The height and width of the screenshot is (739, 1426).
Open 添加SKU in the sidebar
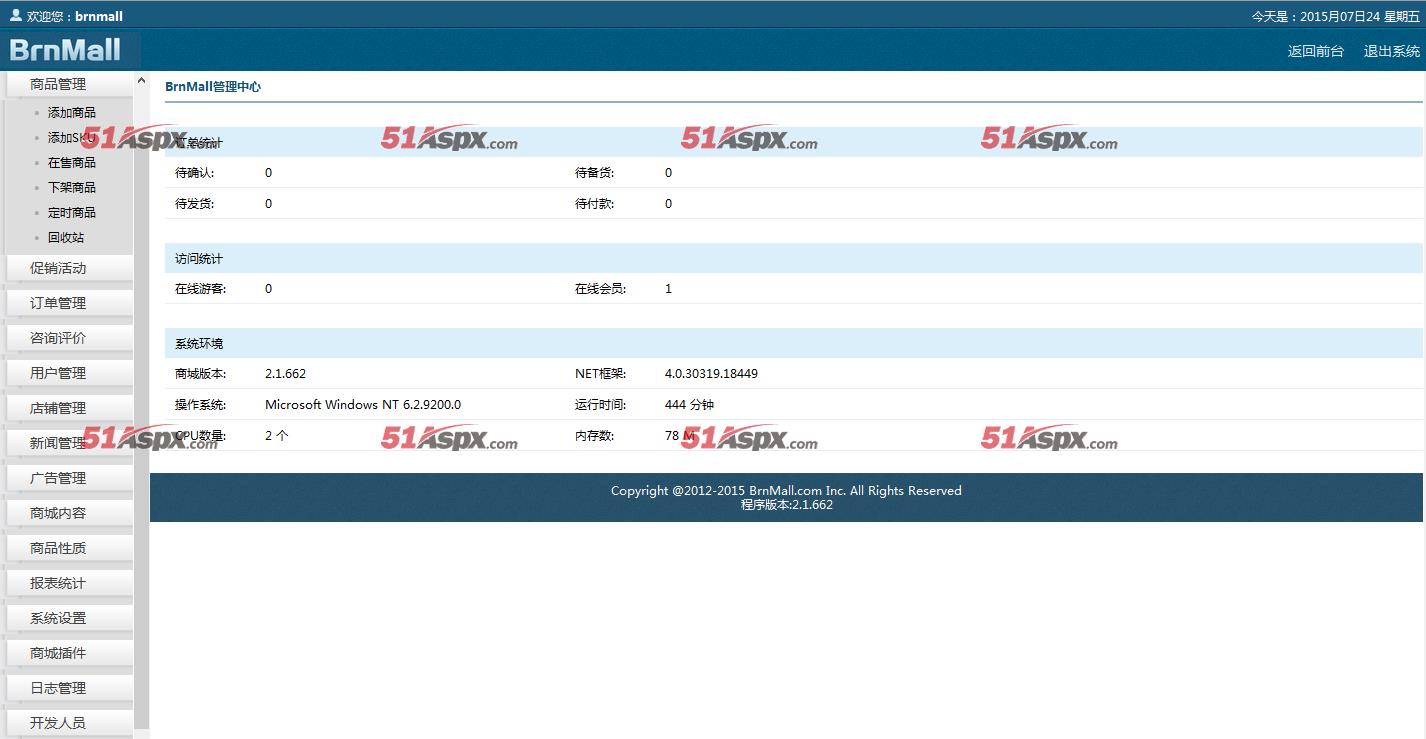point(72,138)
